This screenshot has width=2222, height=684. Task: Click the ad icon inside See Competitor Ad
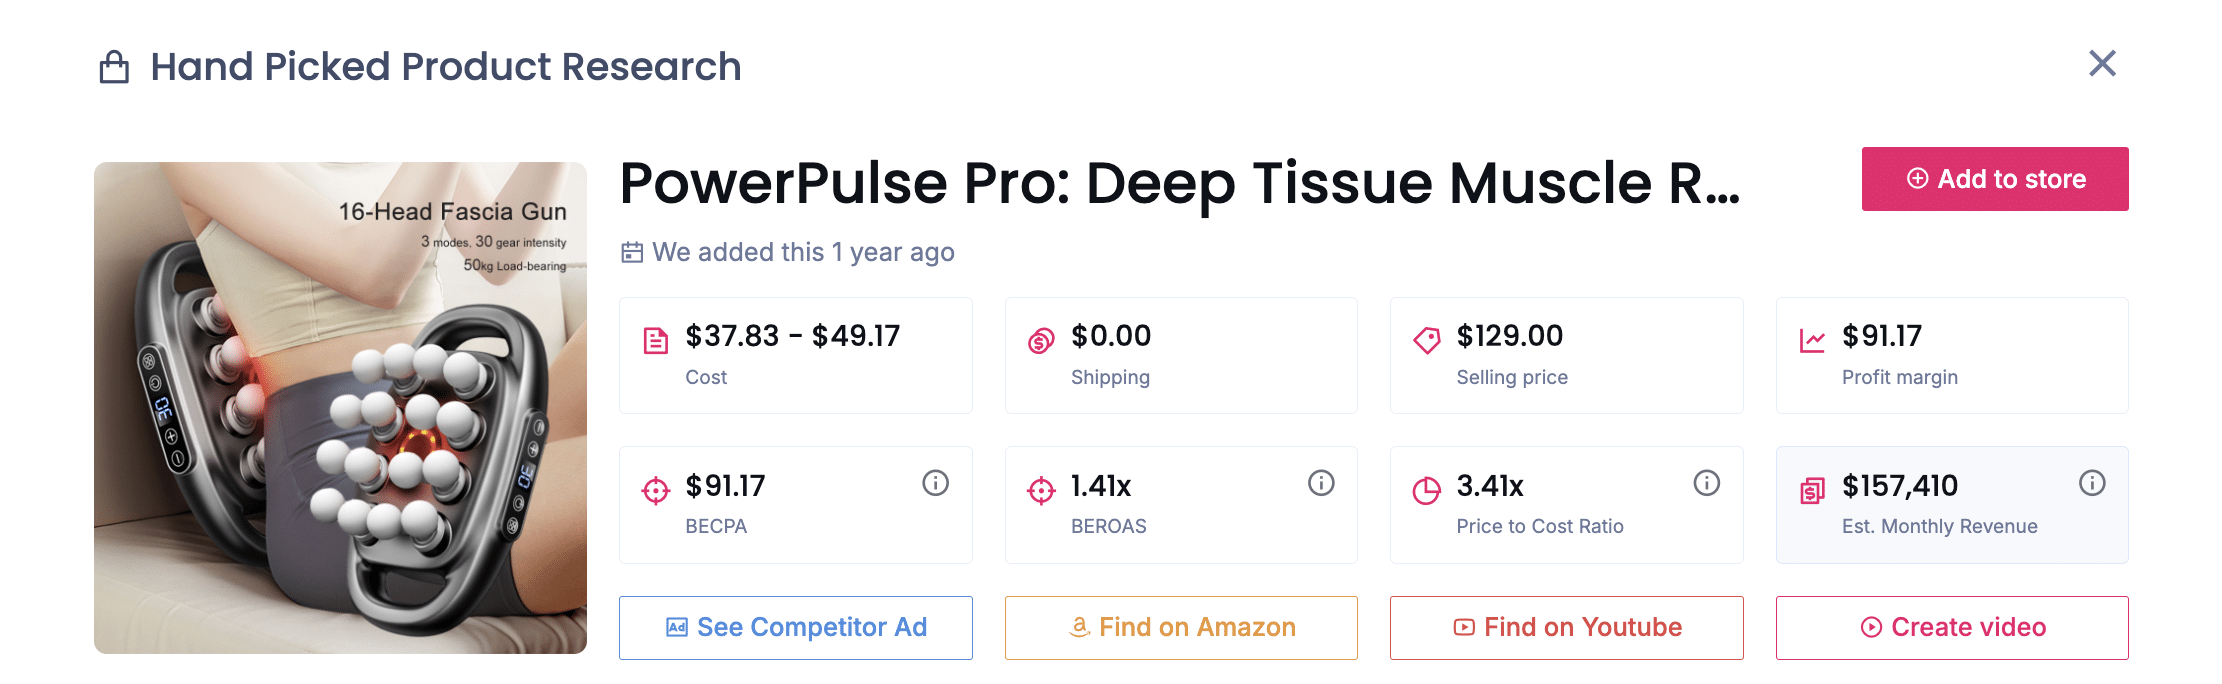coord(676,627)
